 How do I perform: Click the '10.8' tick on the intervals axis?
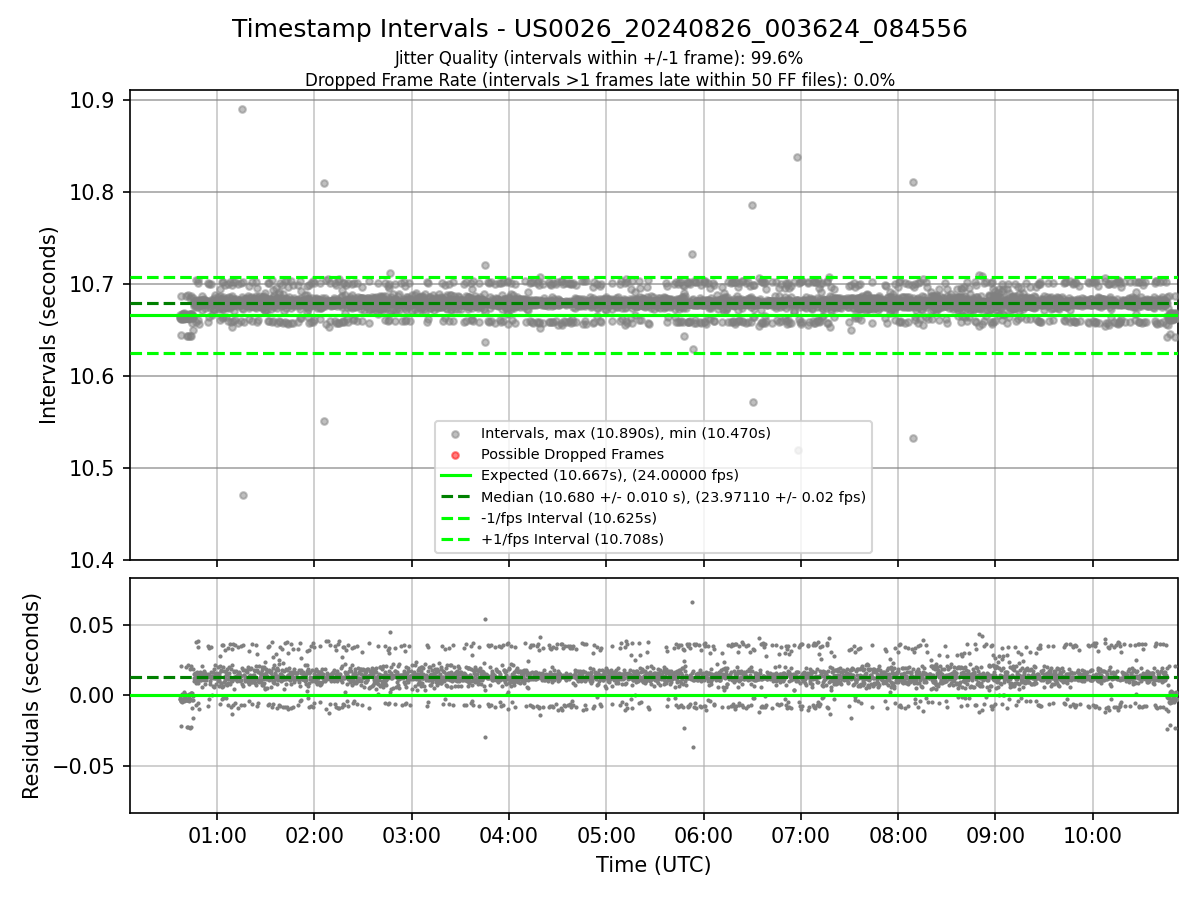pos(92,192)
